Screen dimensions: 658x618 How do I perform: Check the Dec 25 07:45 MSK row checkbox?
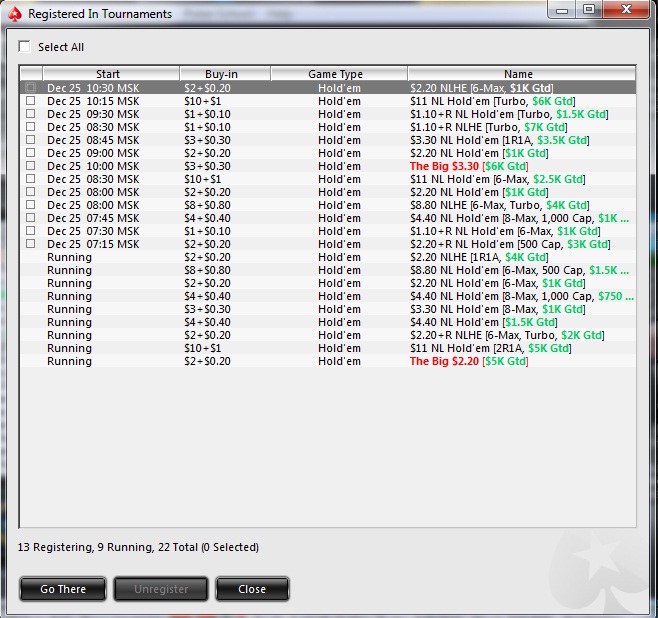coord(30,217)
